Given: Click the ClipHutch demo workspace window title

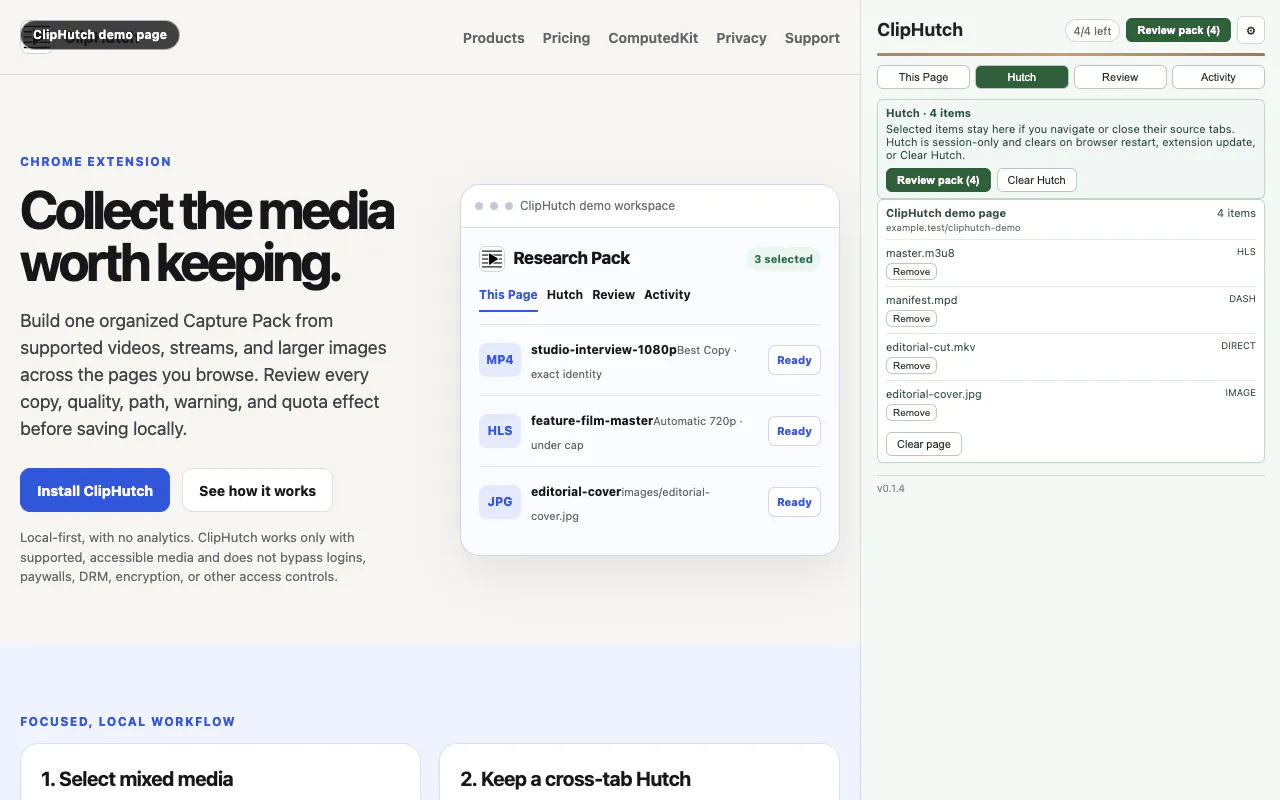Looking at the screenshot, I should coord(597,206).
